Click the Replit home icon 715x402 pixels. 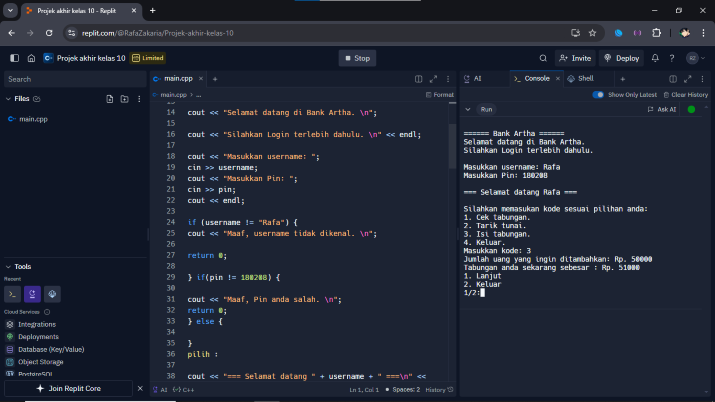point(31,58)
